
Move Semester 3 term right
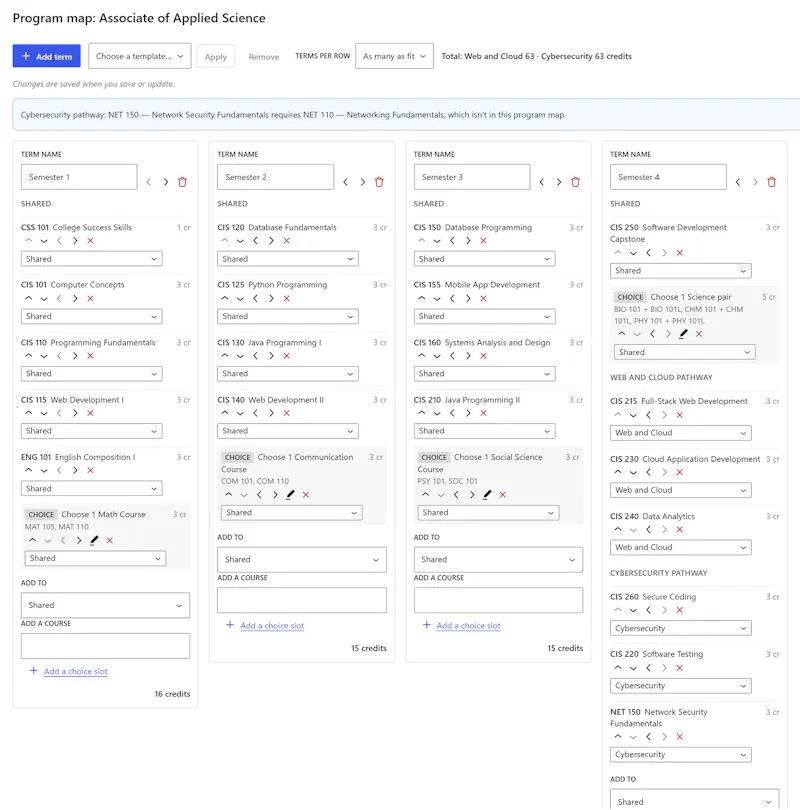pyautogui.click(x=559, y=182)
